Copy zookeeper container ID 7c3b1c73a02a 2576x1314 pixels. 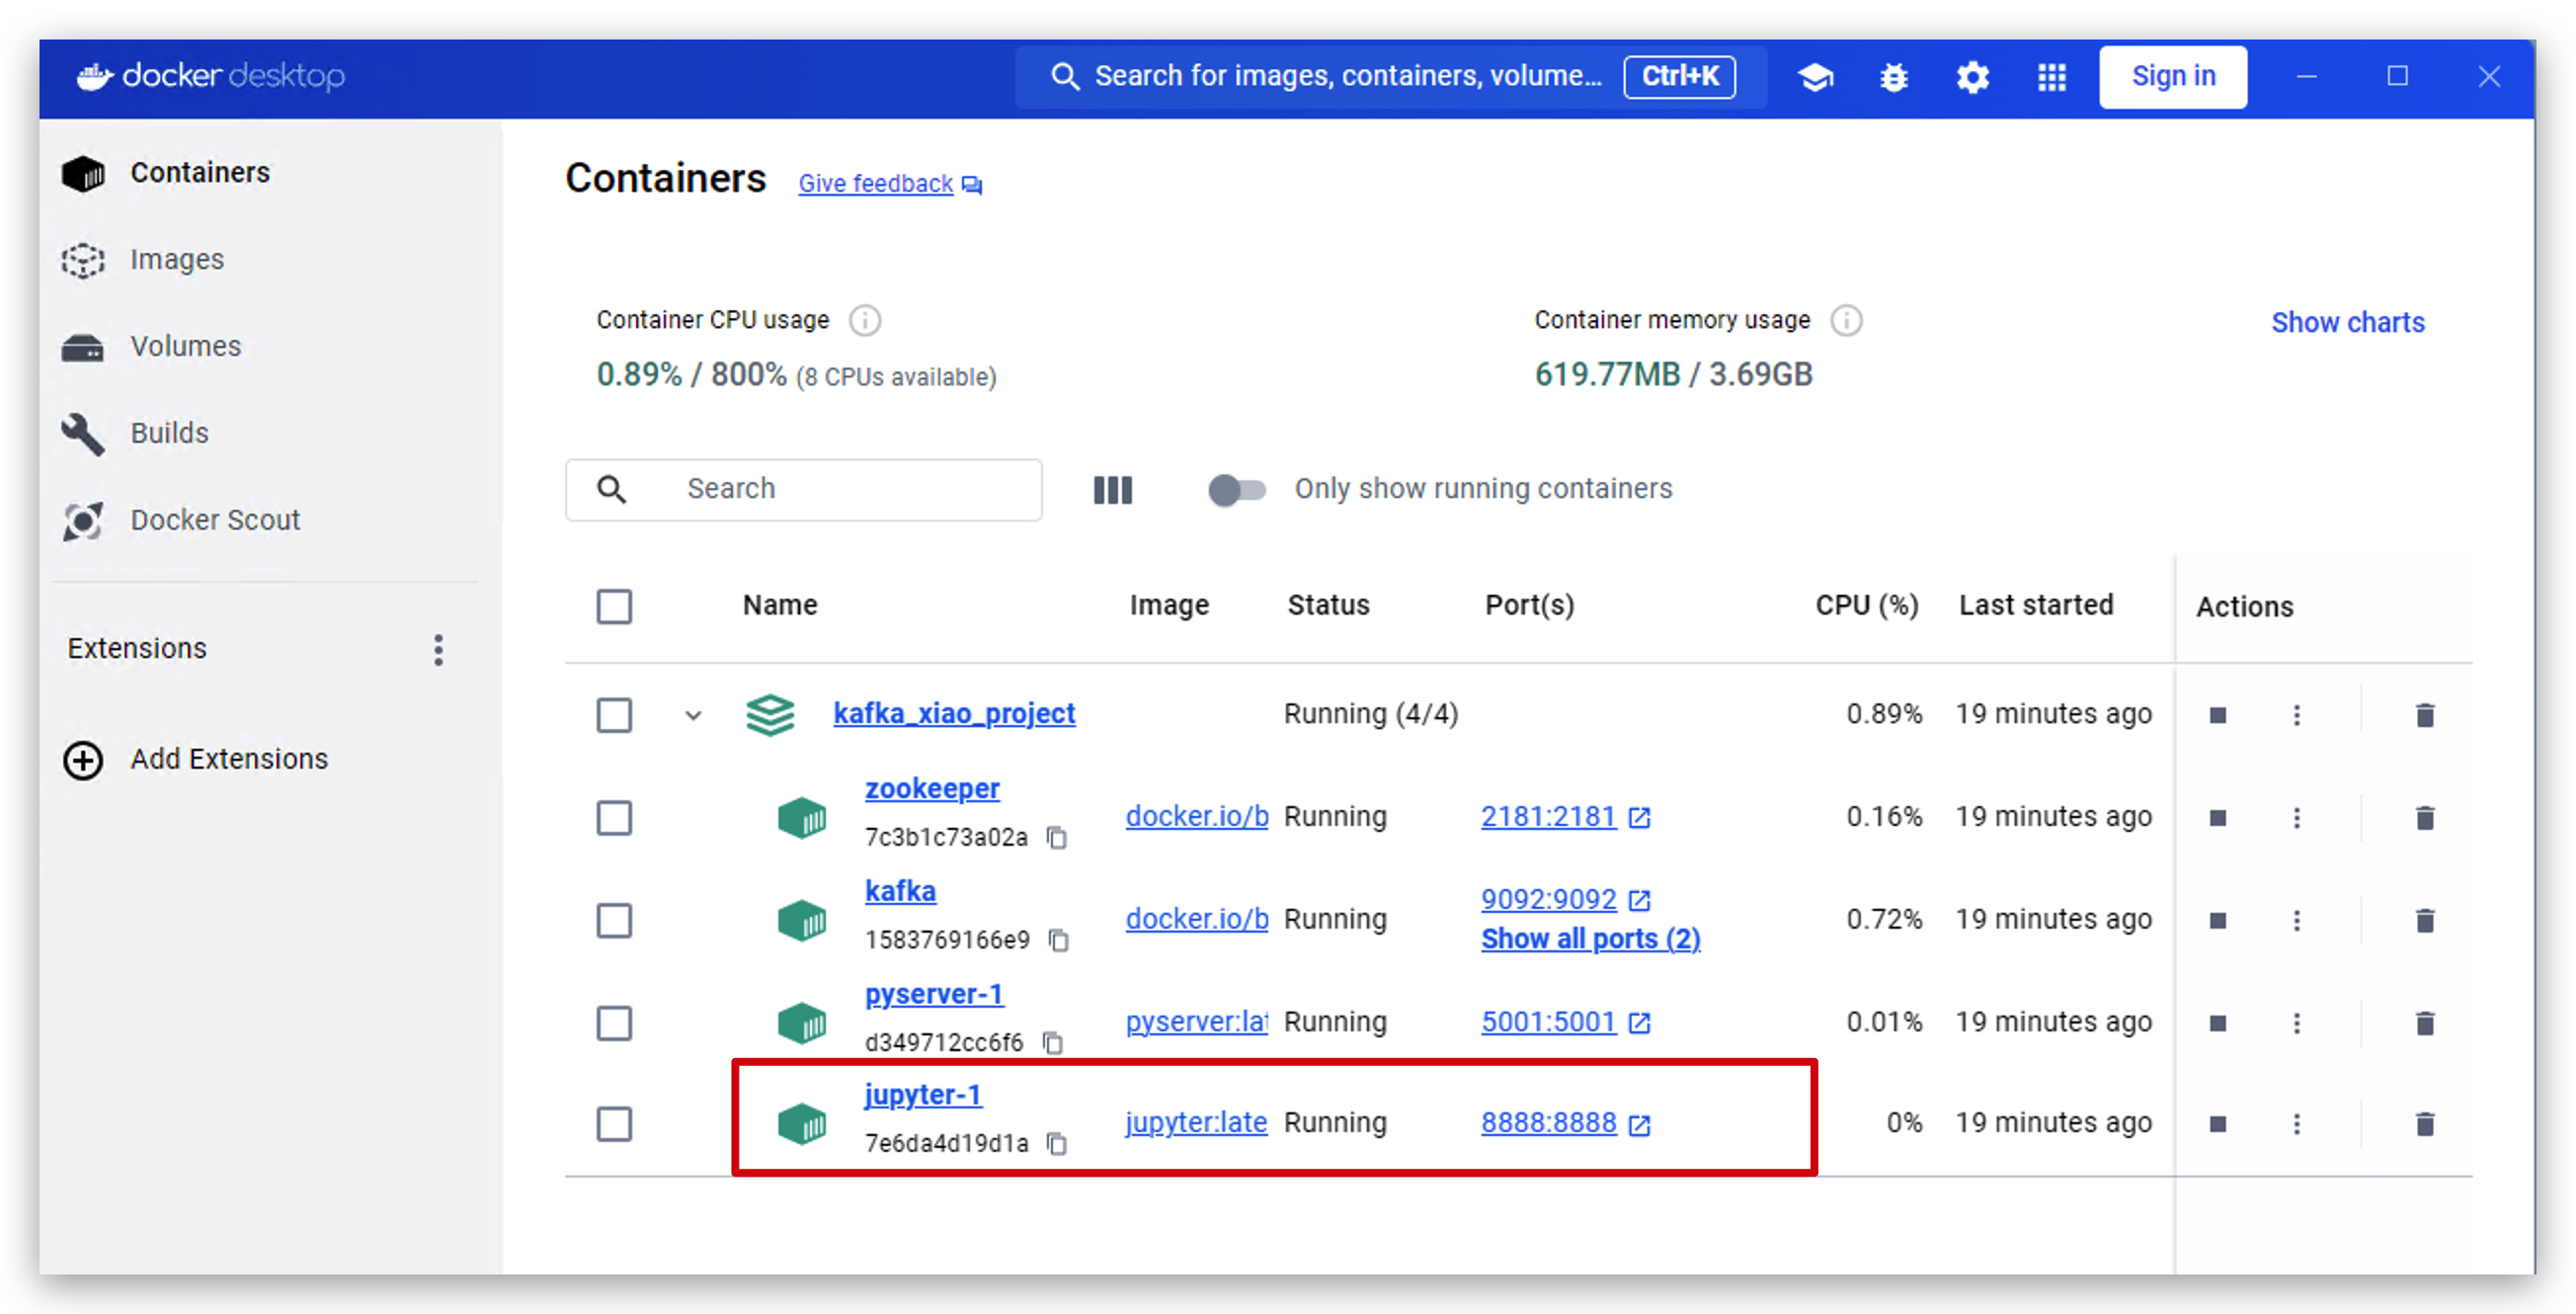point(1057,837)
